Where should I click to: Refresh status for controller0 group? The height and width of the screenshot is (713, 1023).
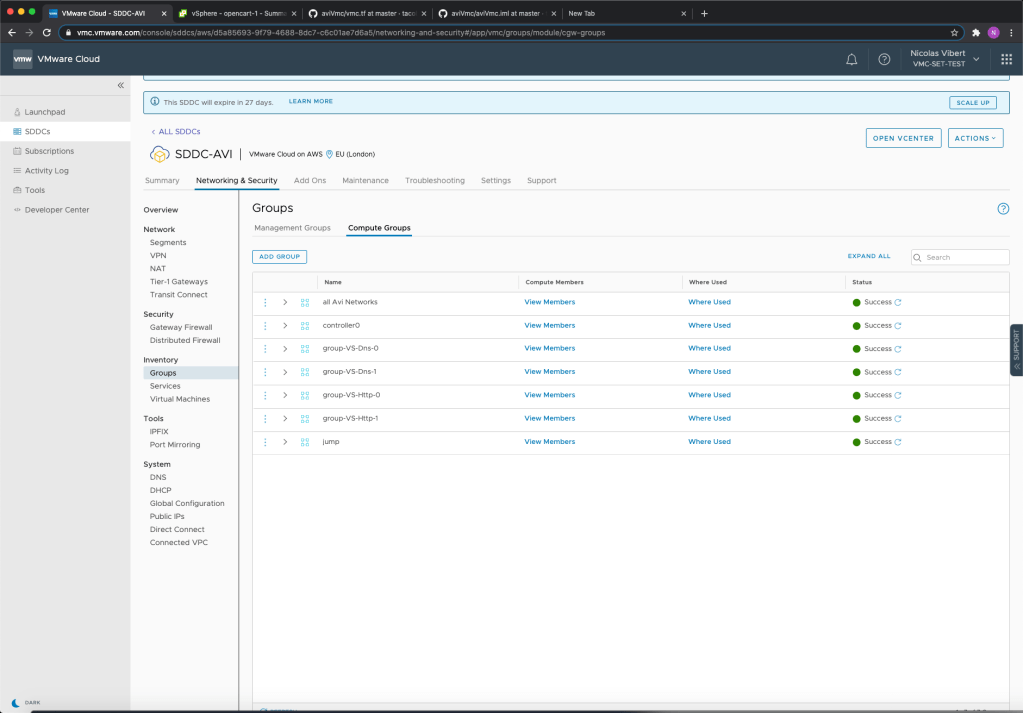click(x=898, y=326)
